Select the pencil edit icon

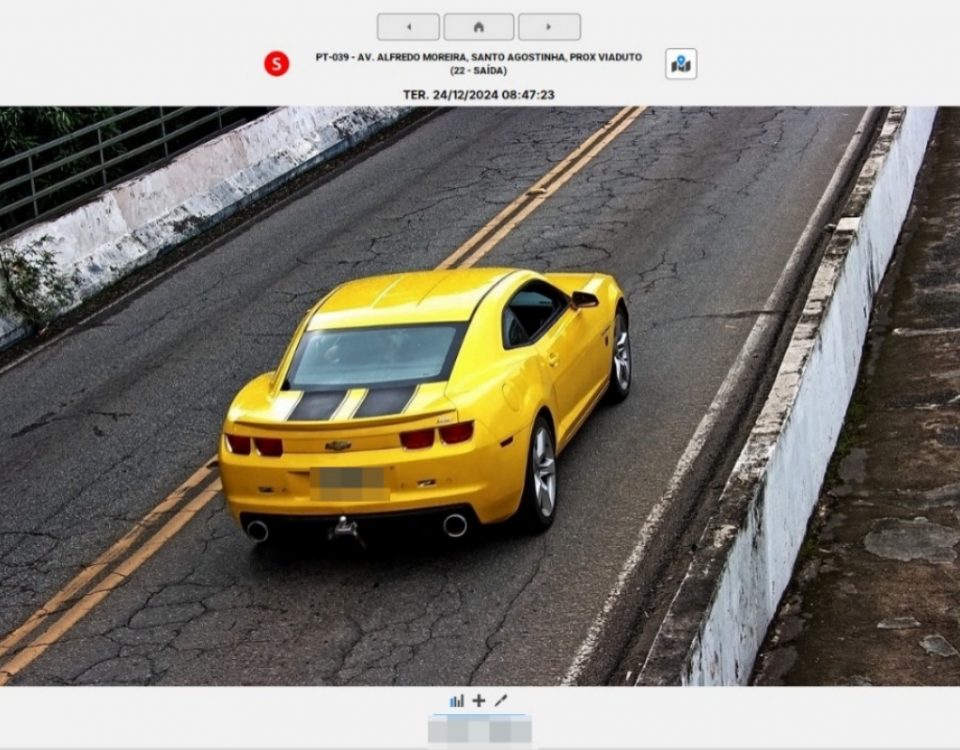(x=501, y=701)
